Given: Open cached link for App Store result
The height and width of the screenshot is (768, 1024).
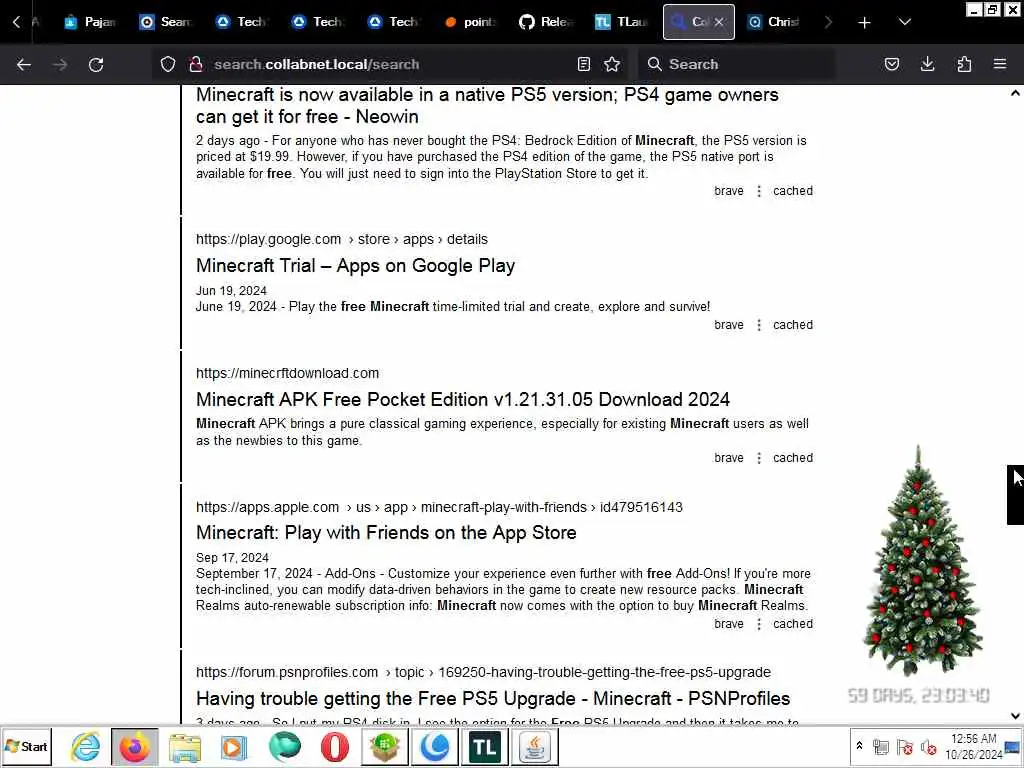Looking at the screenshot, I should point(793,624).
